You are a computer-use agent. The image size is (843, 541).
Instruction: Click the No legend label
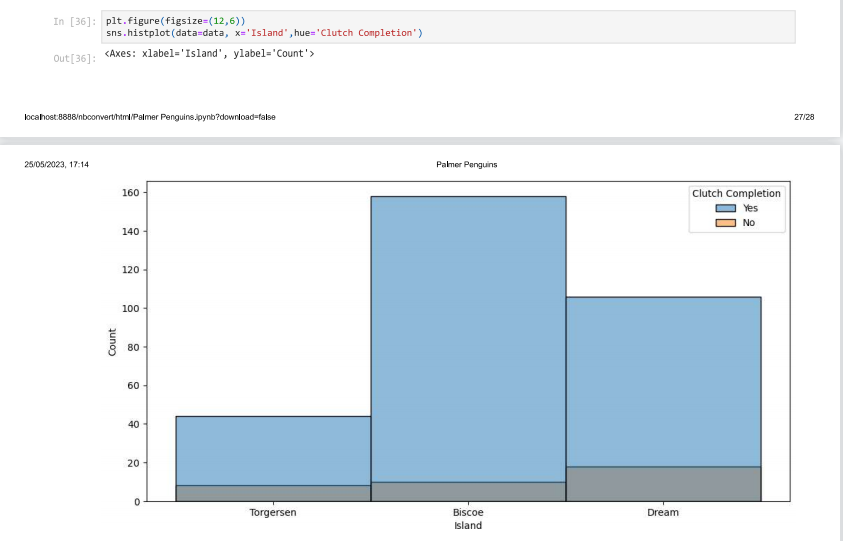click(x=748, y=223)
